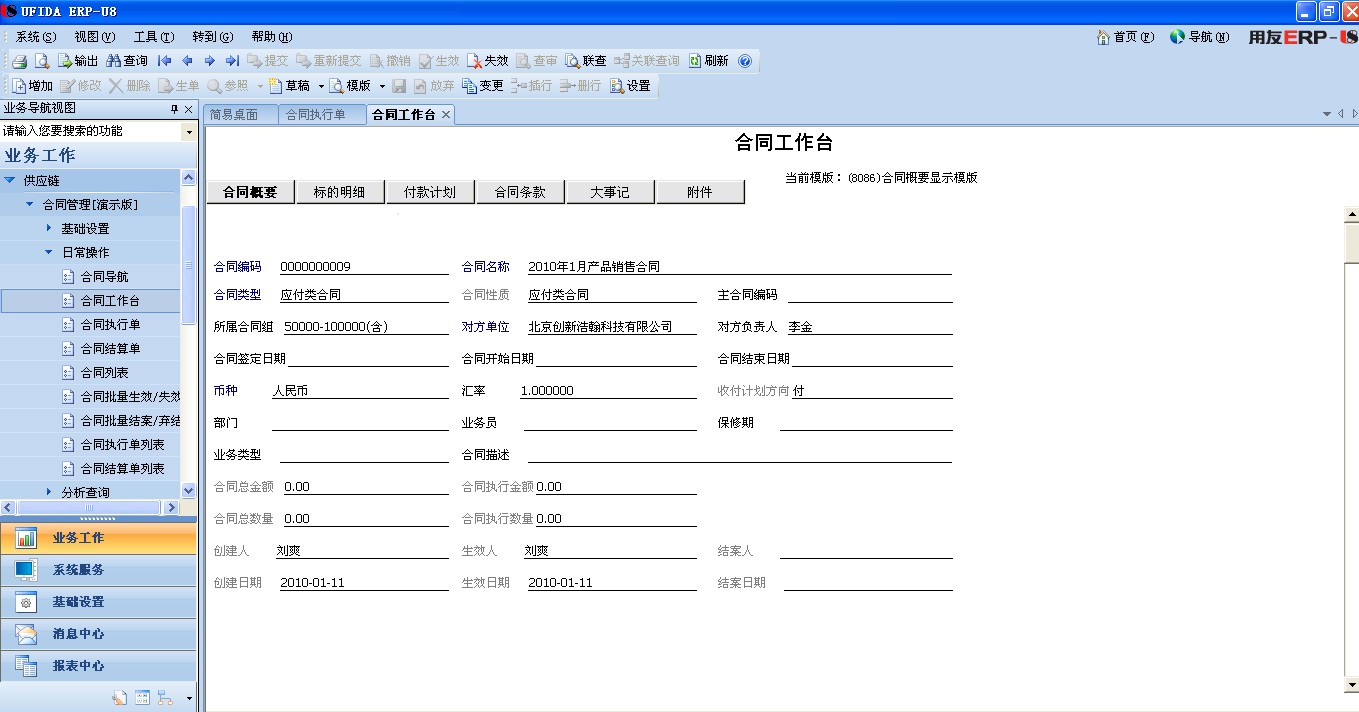Select the 标的明细 form tab
The image size is (1359, 712).
click(340, 193)
